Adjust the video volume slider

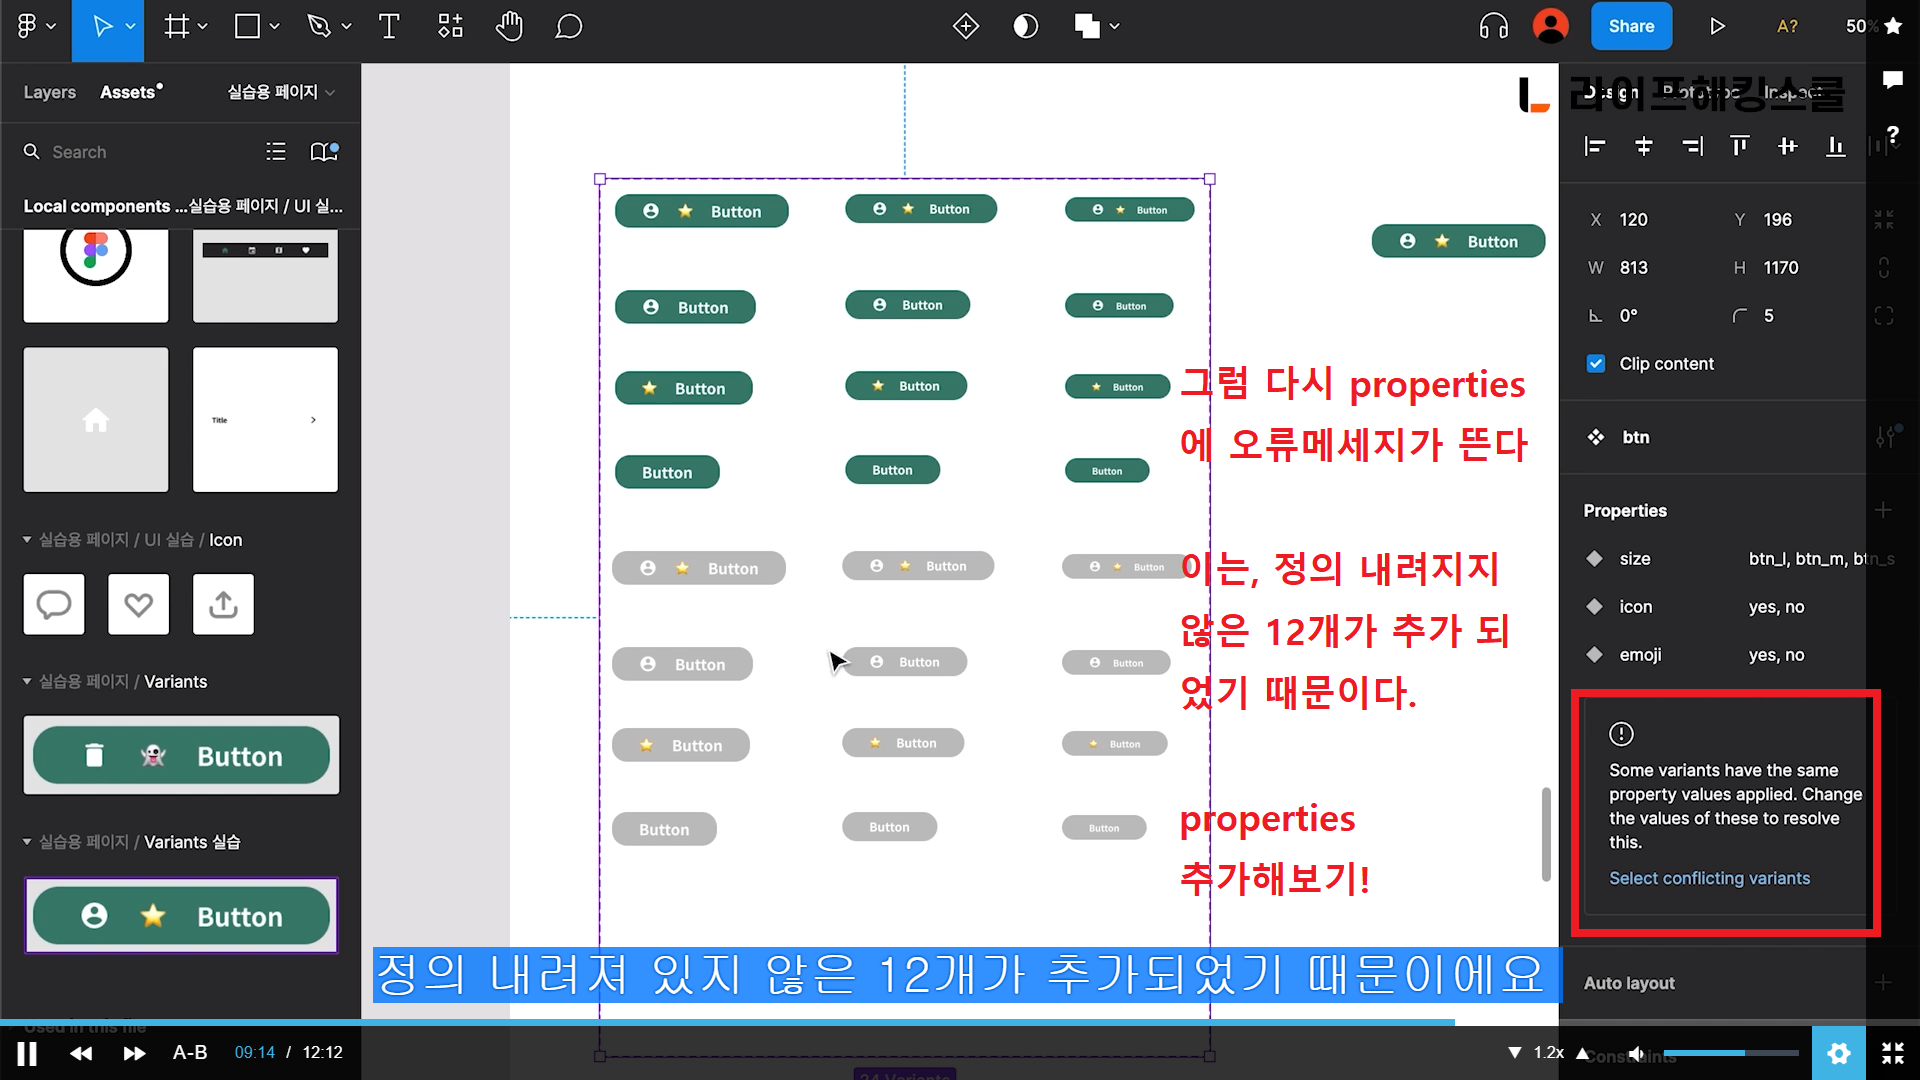click(1730, 1053)
